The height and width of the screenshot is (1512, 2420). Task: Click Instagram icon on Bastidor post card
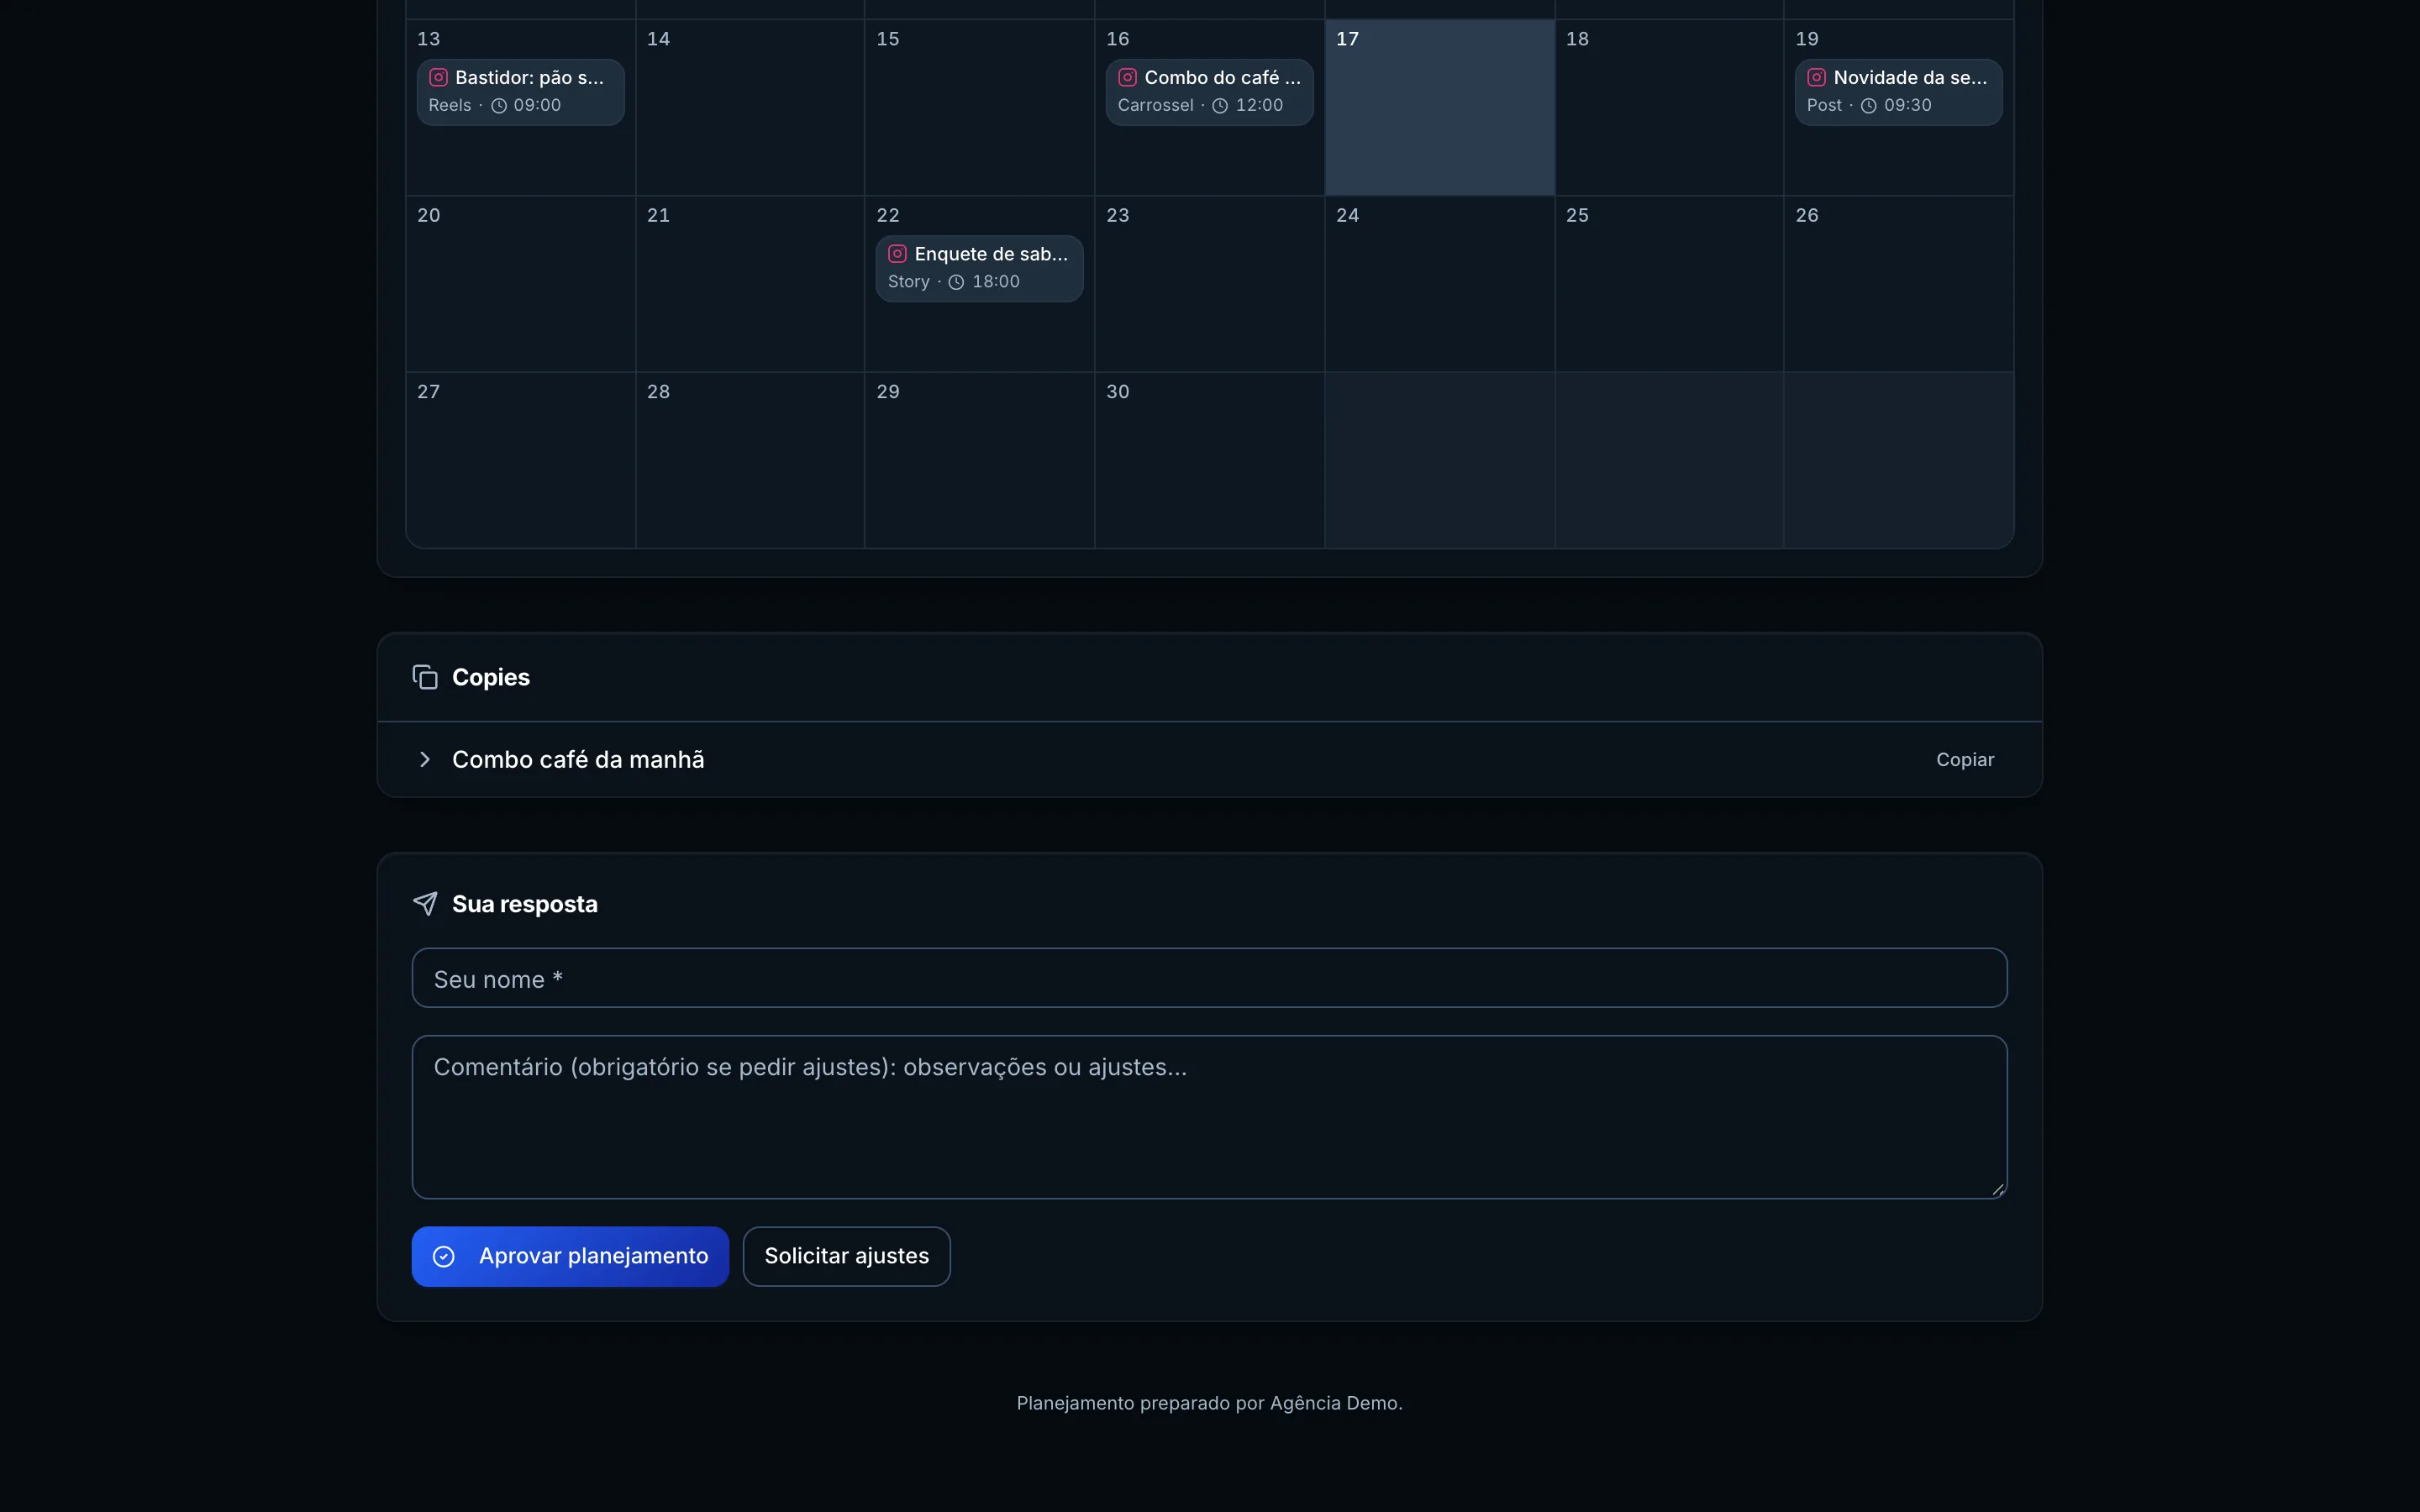438,77
